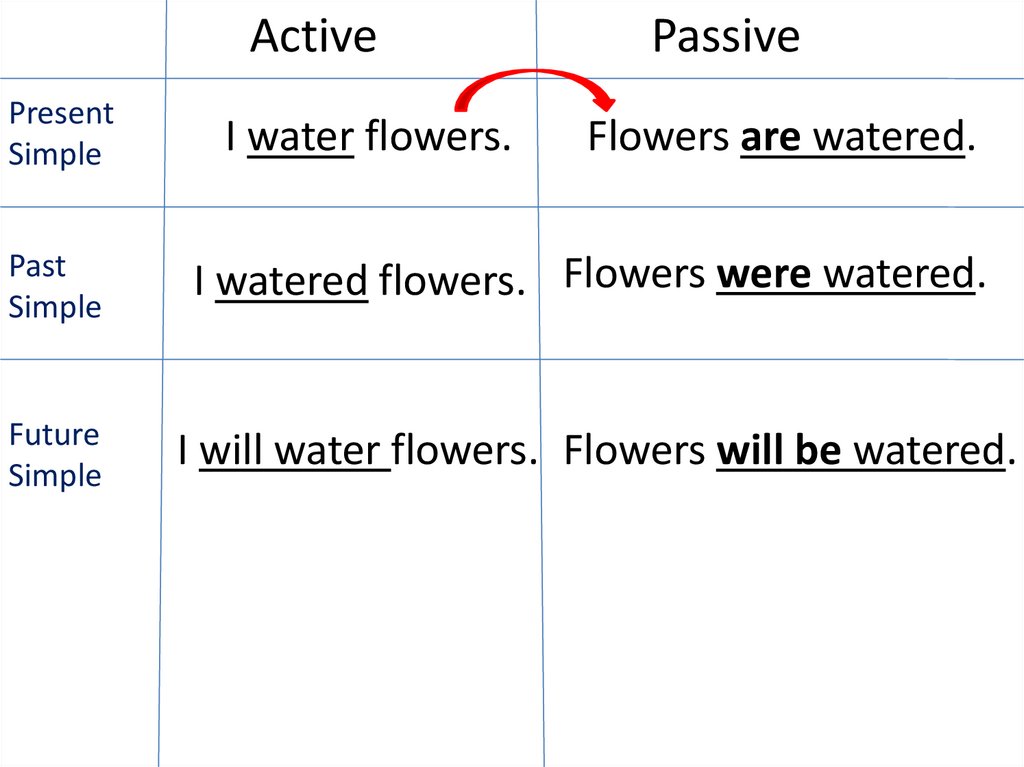
Task: Click the bold word "were"
Action: [764, 274]
